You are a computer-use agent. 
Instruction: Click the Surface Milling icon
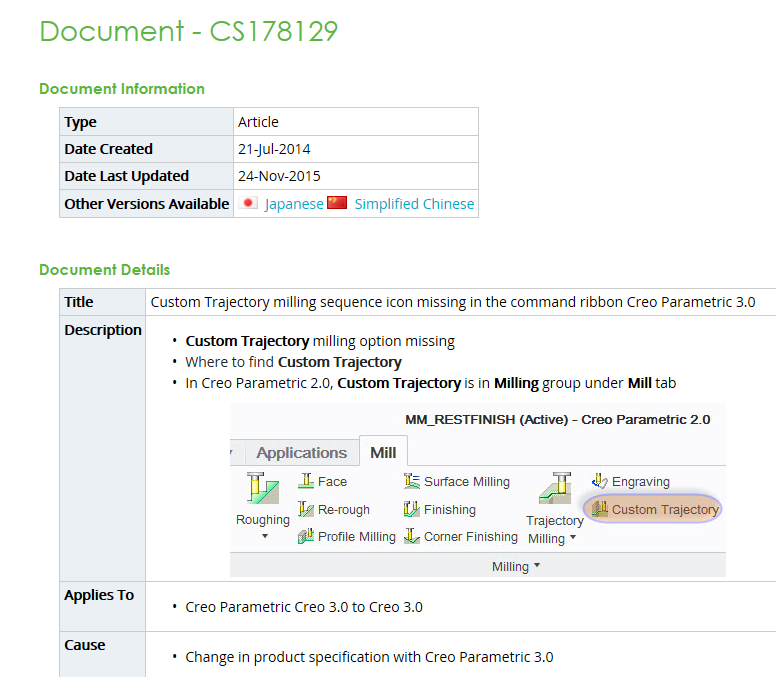412,481
